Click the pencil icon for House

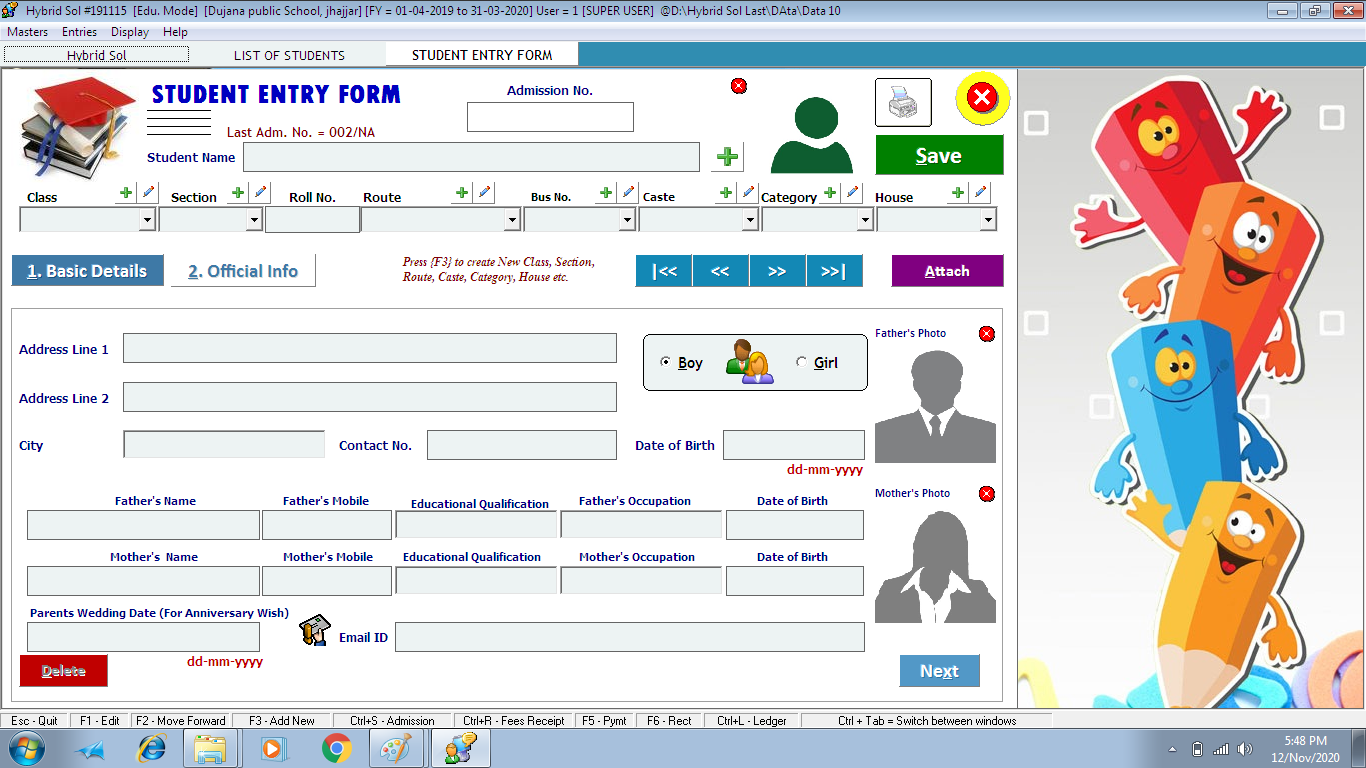click(980, 192)
